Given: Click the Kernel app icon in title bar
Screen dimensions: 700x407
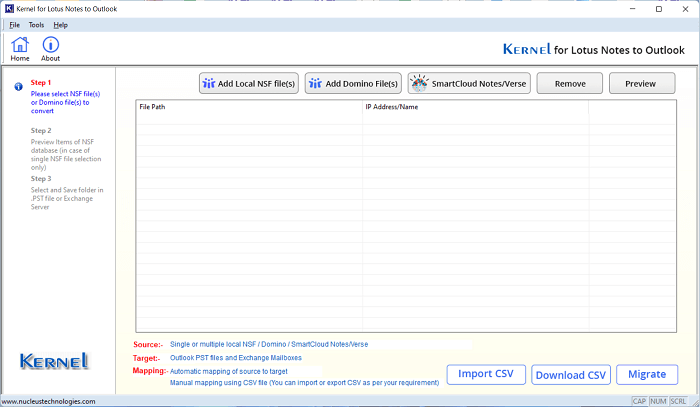Looking at the screenshot, I should (x=9, y=8).
